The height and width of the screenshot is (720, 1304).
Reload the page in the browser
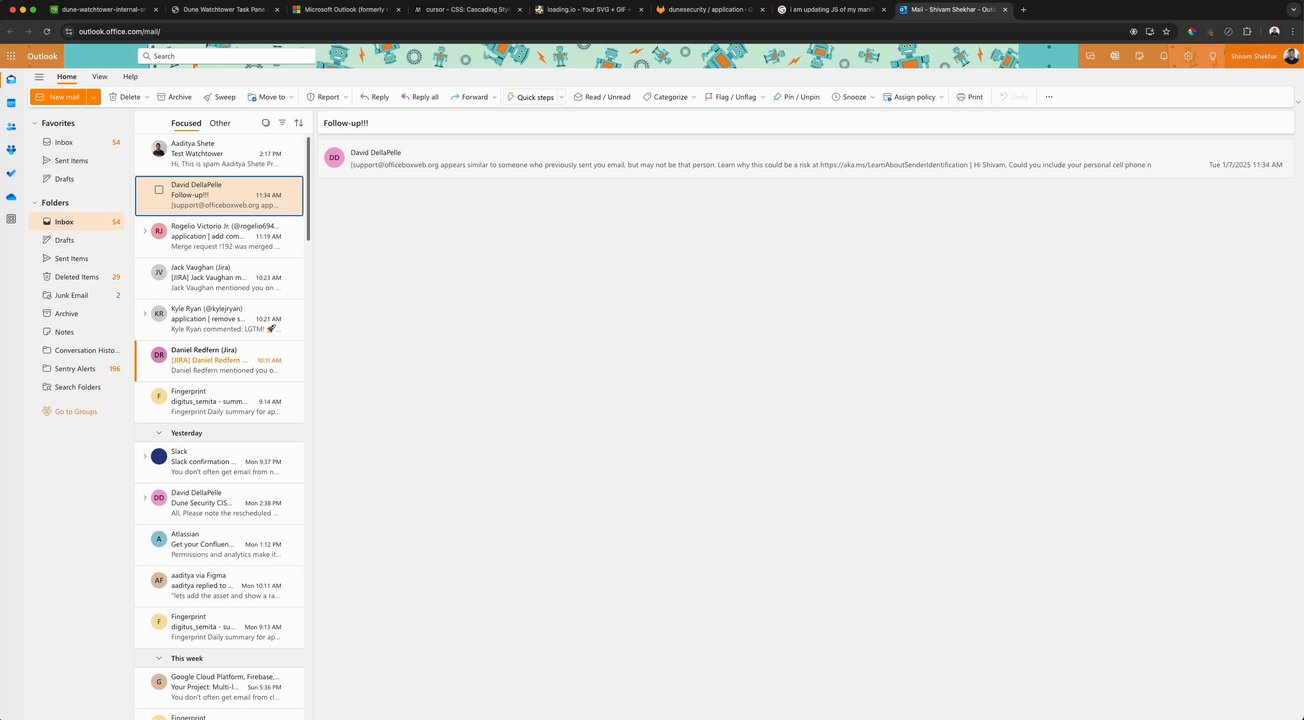(x=46, y=31)
